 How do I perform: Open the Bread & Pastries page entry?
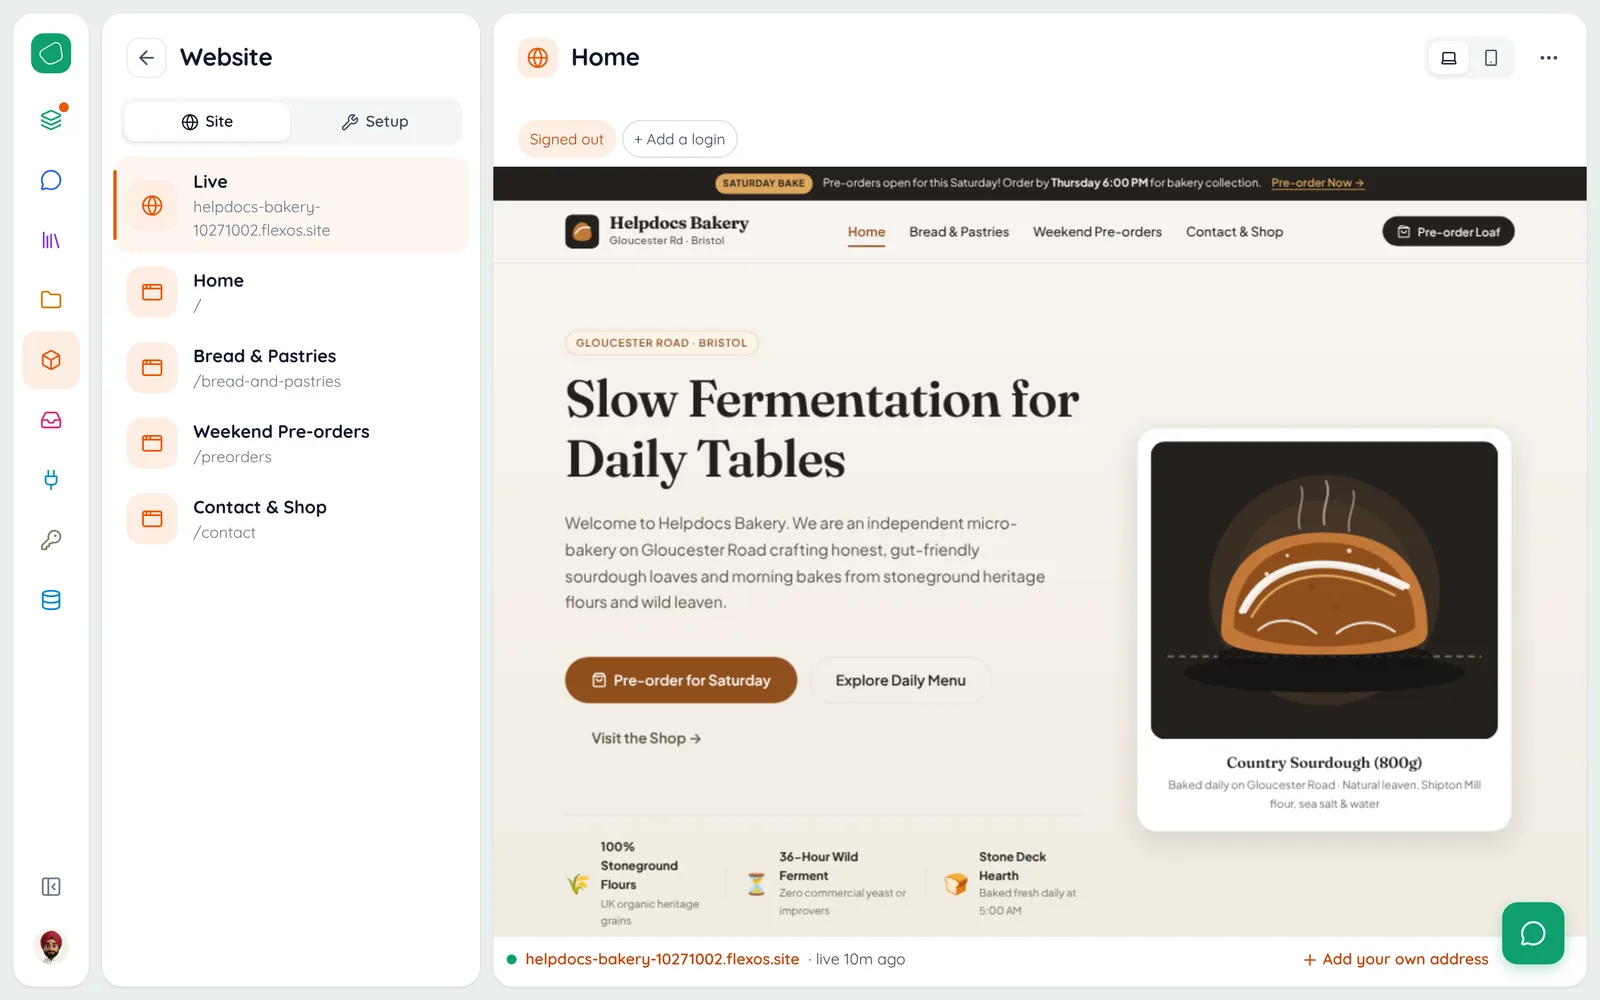tap(291, 368)
